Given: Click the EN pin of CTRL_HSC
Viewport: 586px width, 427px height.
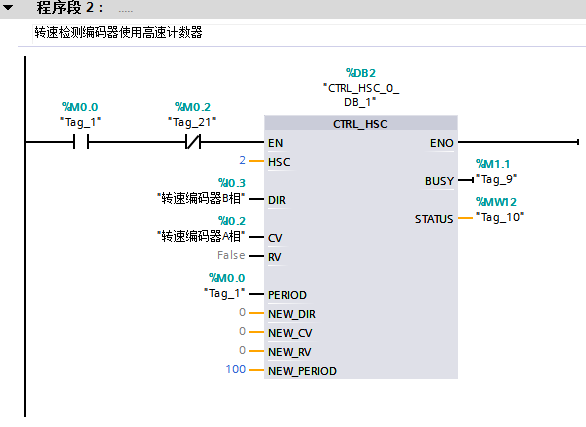Looking at the screenshot, I should coord(275,143).
